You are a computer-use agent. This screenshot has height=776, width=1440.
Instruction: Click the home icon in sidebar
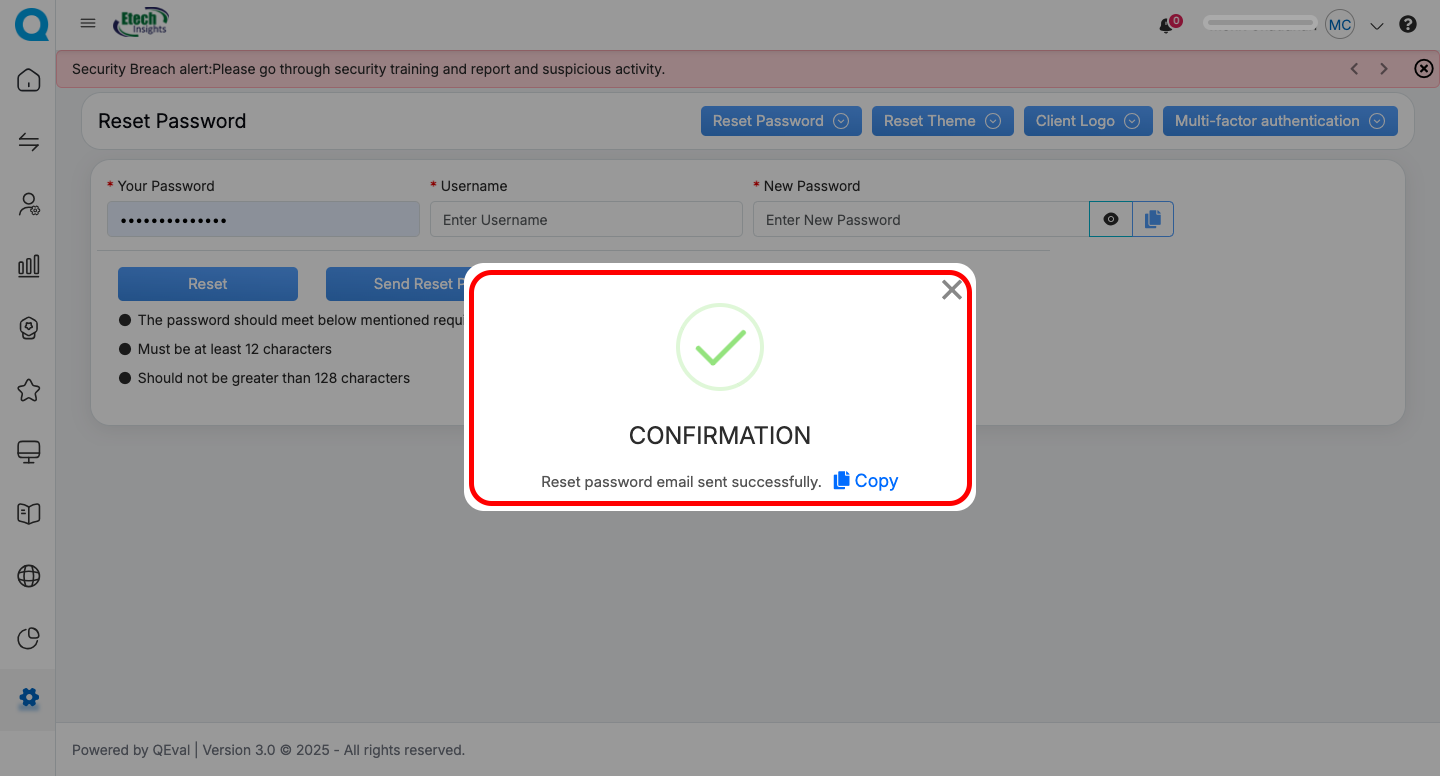click(x=29, y=80)
